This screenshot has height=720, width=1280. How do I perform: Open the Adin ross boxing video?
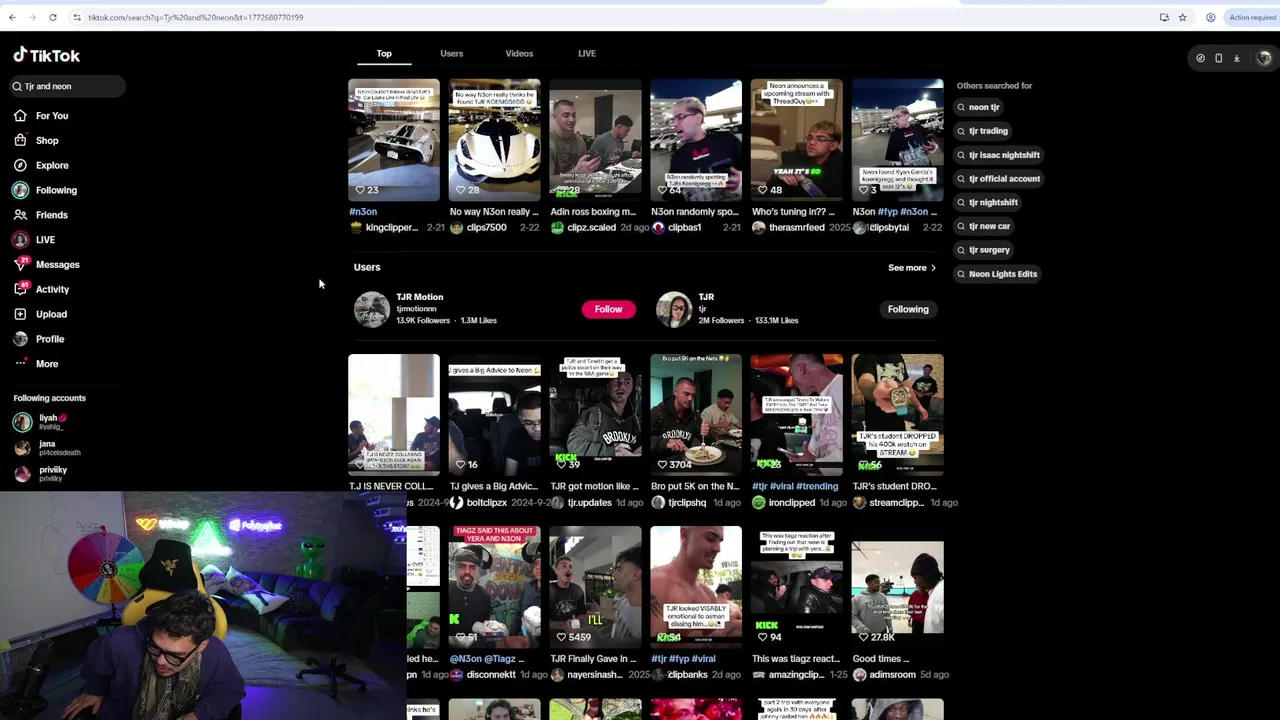click(595, 140)
